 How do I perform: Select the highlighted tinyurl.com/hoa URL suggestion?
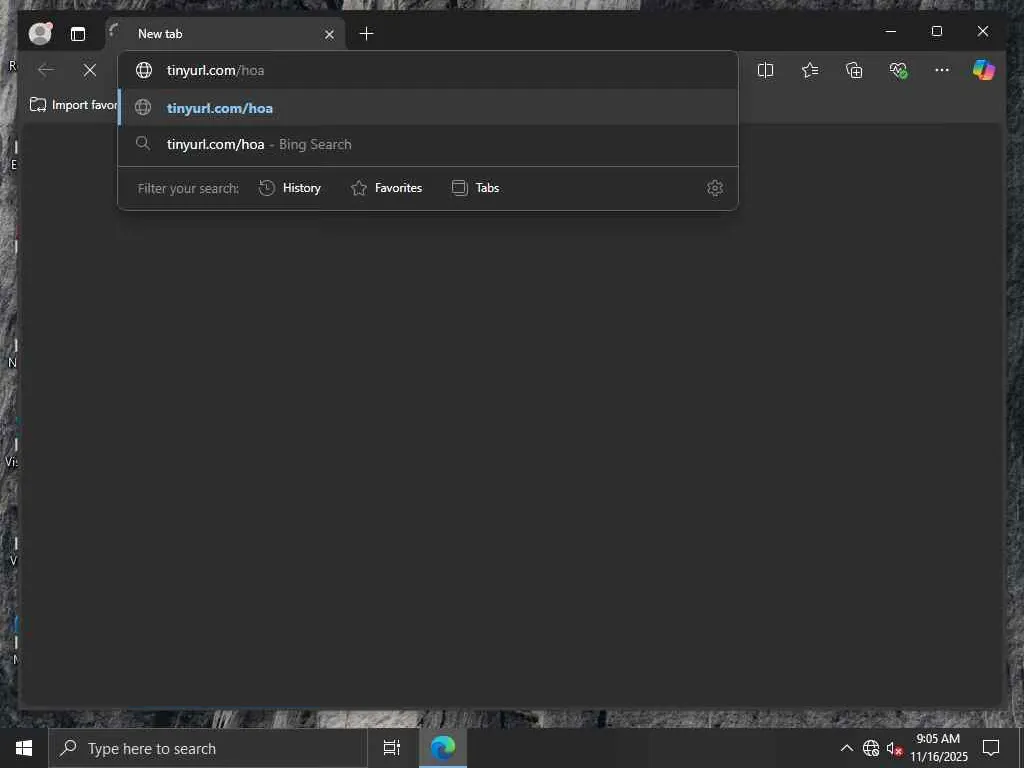pyautogui.click(x=428, y=108)
